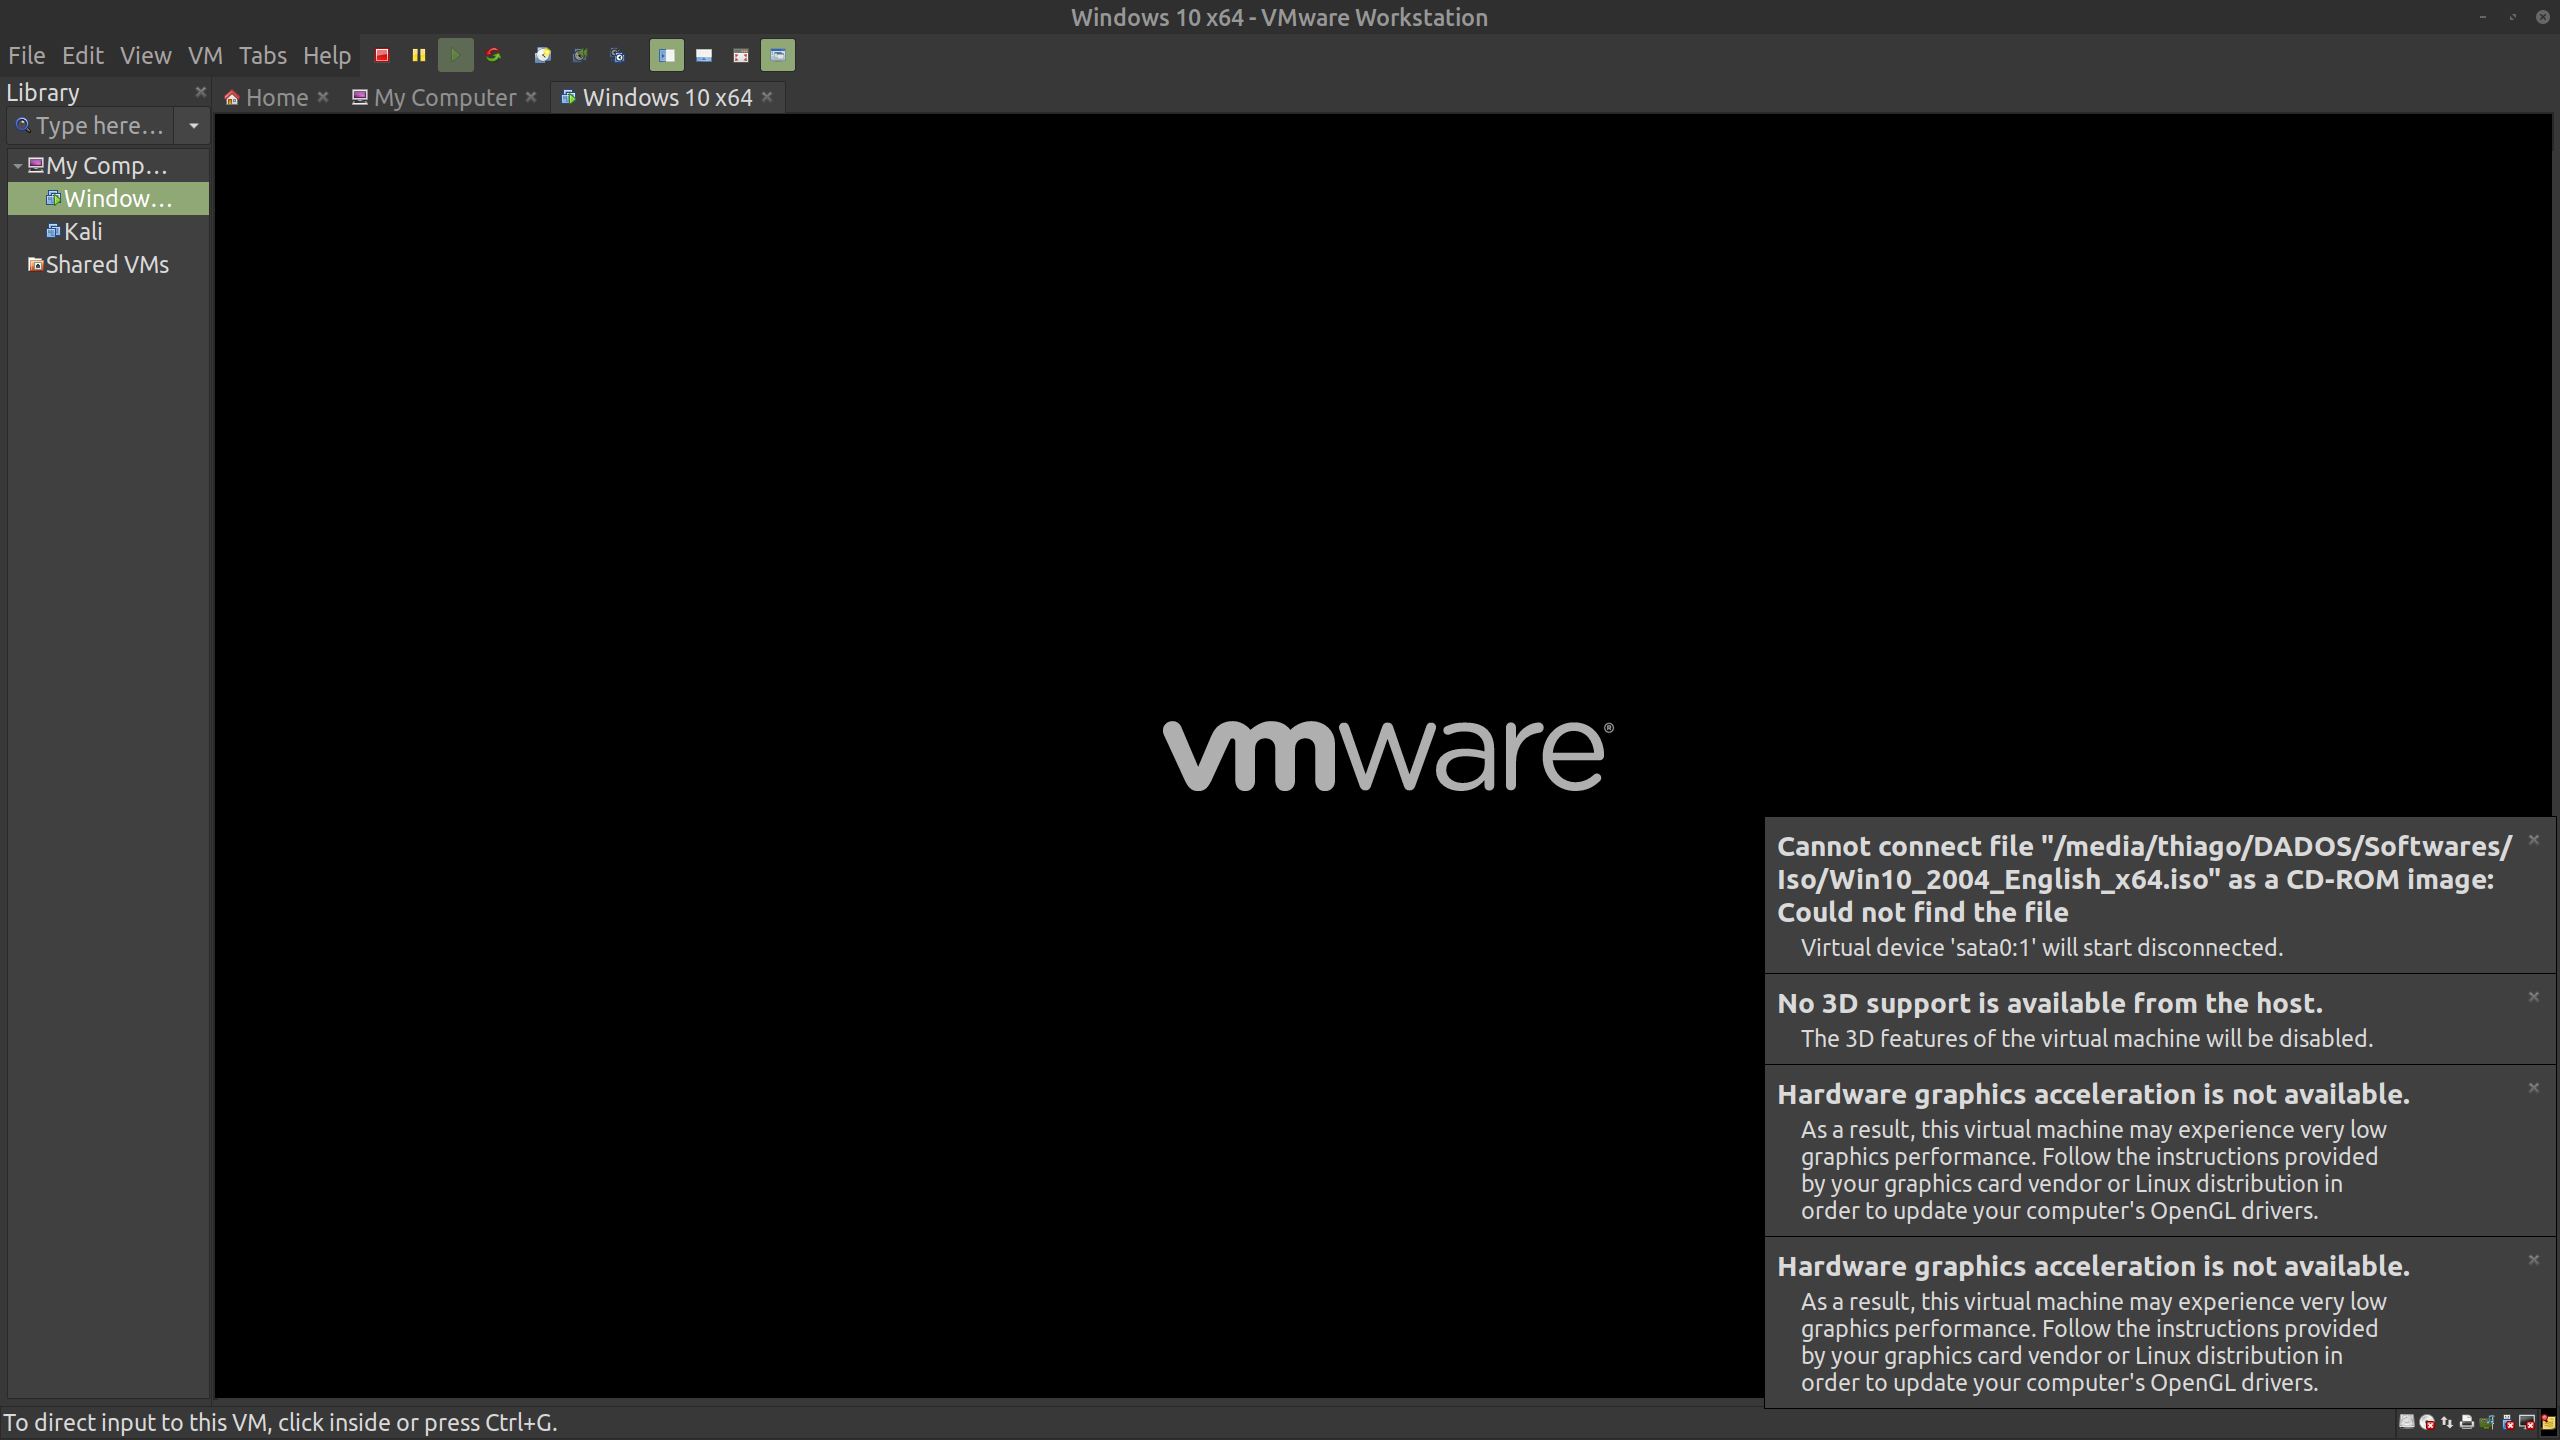
Task: Open the Tabs menu
Action: pyautogui.click(x=262, y=55)
